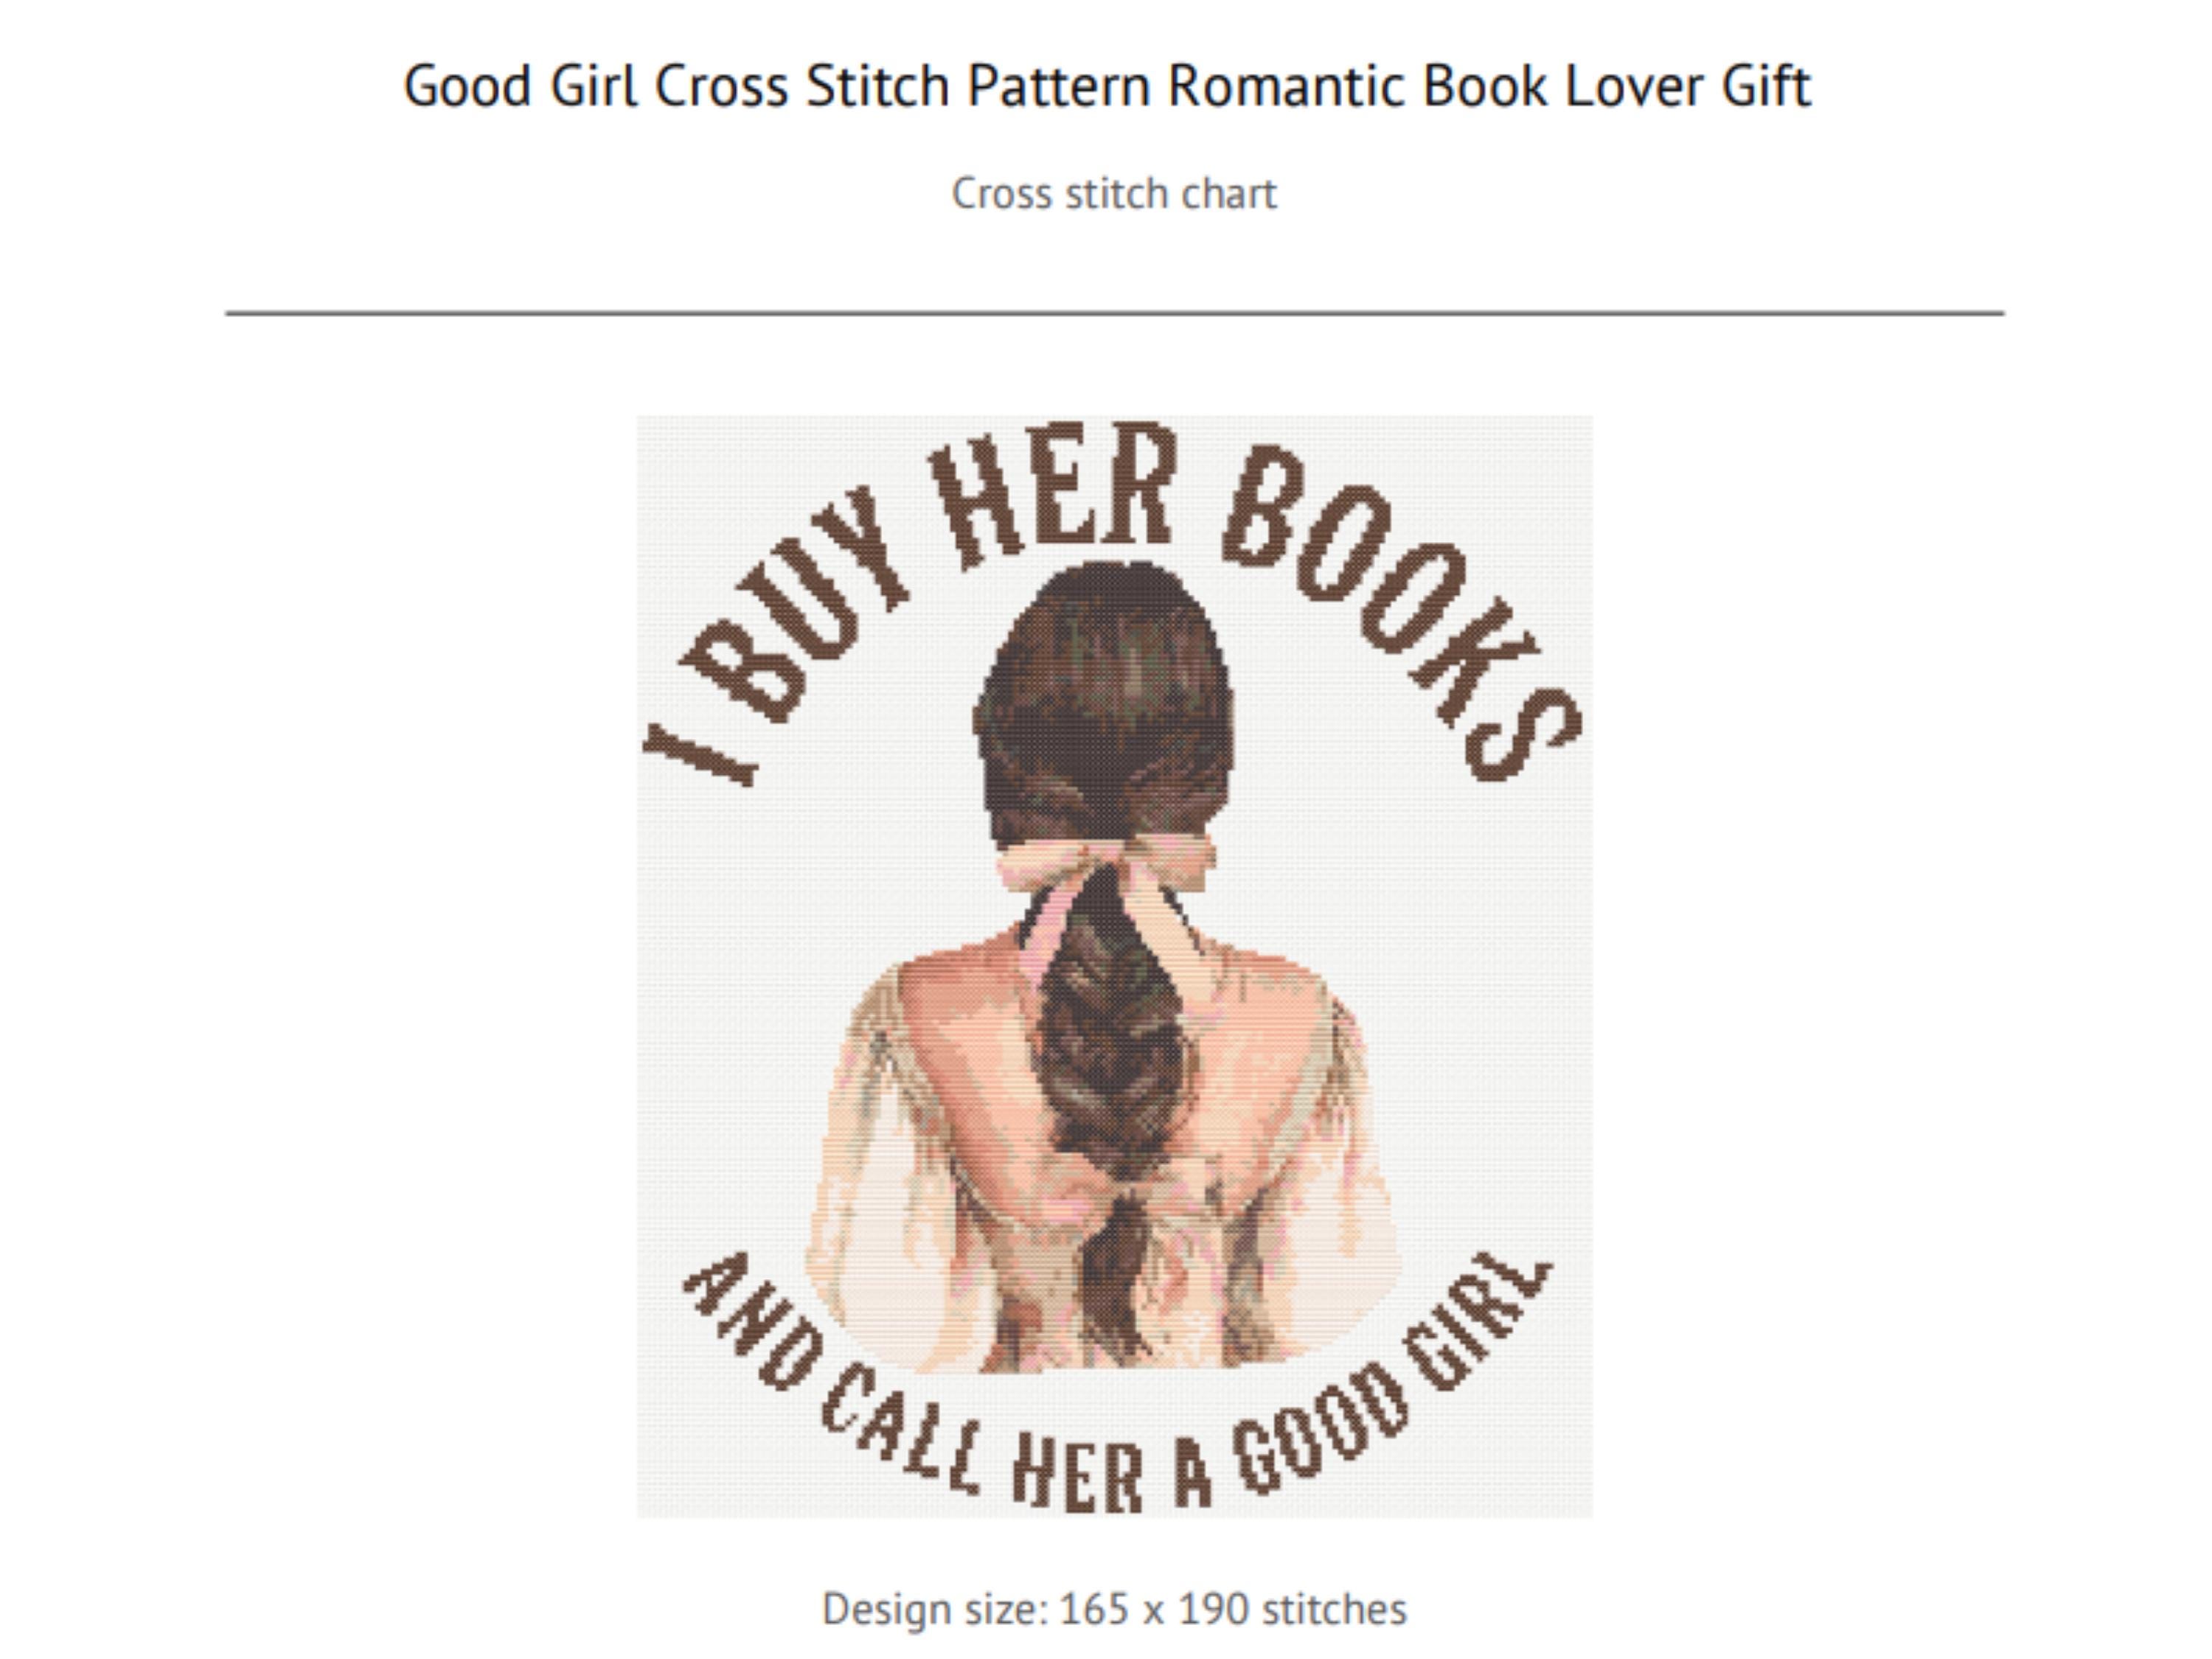Select the "Cross stitch chart" subtitle text
This screenshot has width=2212, height=1659.
(x=1114, y=193)
